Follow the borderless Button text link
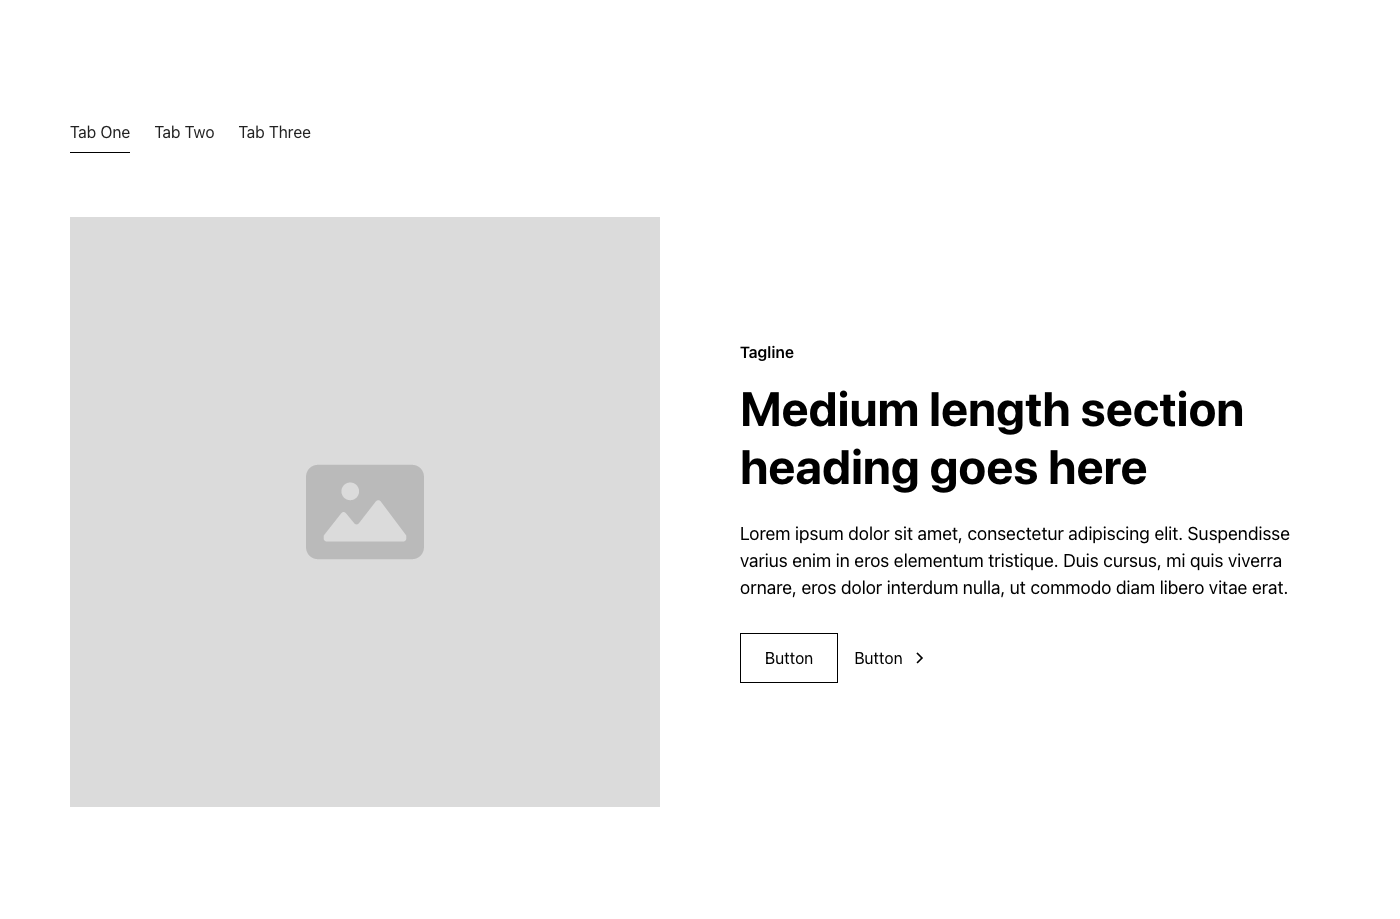This screenshot has width=1400, height=919. [x=878, y=658]
